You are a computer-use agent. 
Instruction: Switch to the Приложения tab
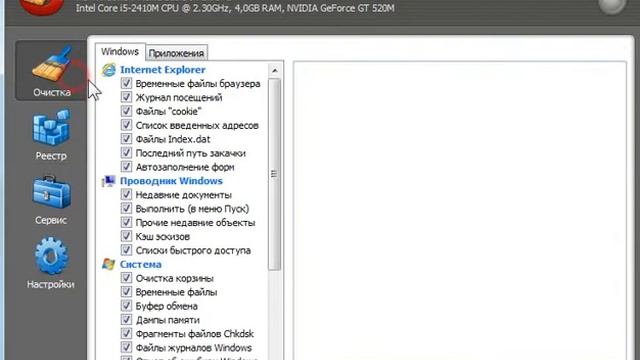click(176, 53)
